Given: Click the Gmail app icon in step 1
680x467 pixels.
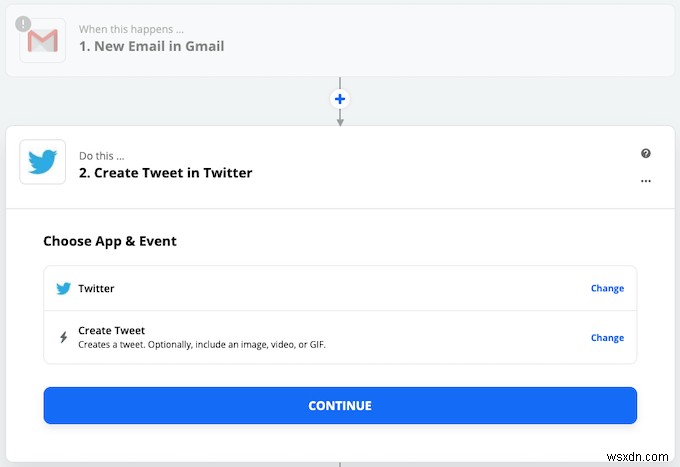Looking at the screenshot, I should [x=43, y=41].
